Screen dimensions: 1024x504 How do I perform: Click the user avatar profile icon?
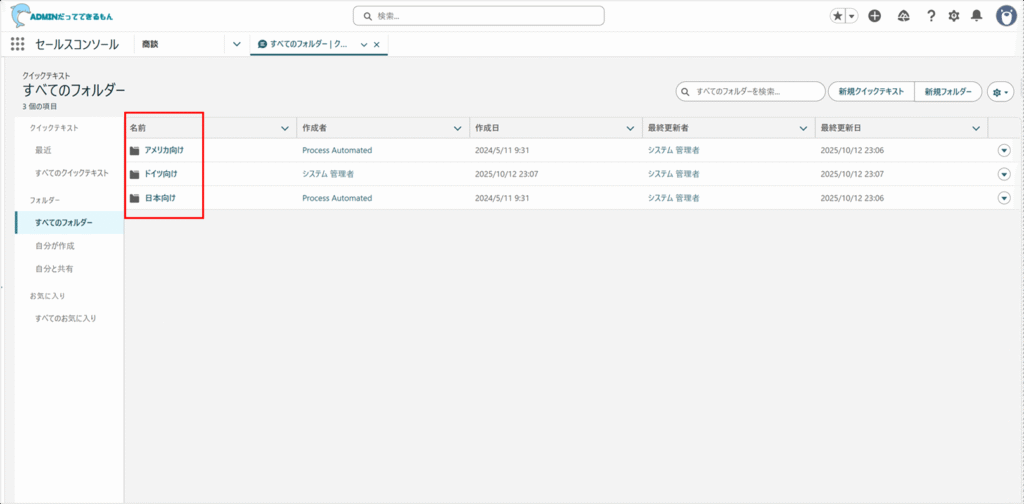[x=1006, y=16]
